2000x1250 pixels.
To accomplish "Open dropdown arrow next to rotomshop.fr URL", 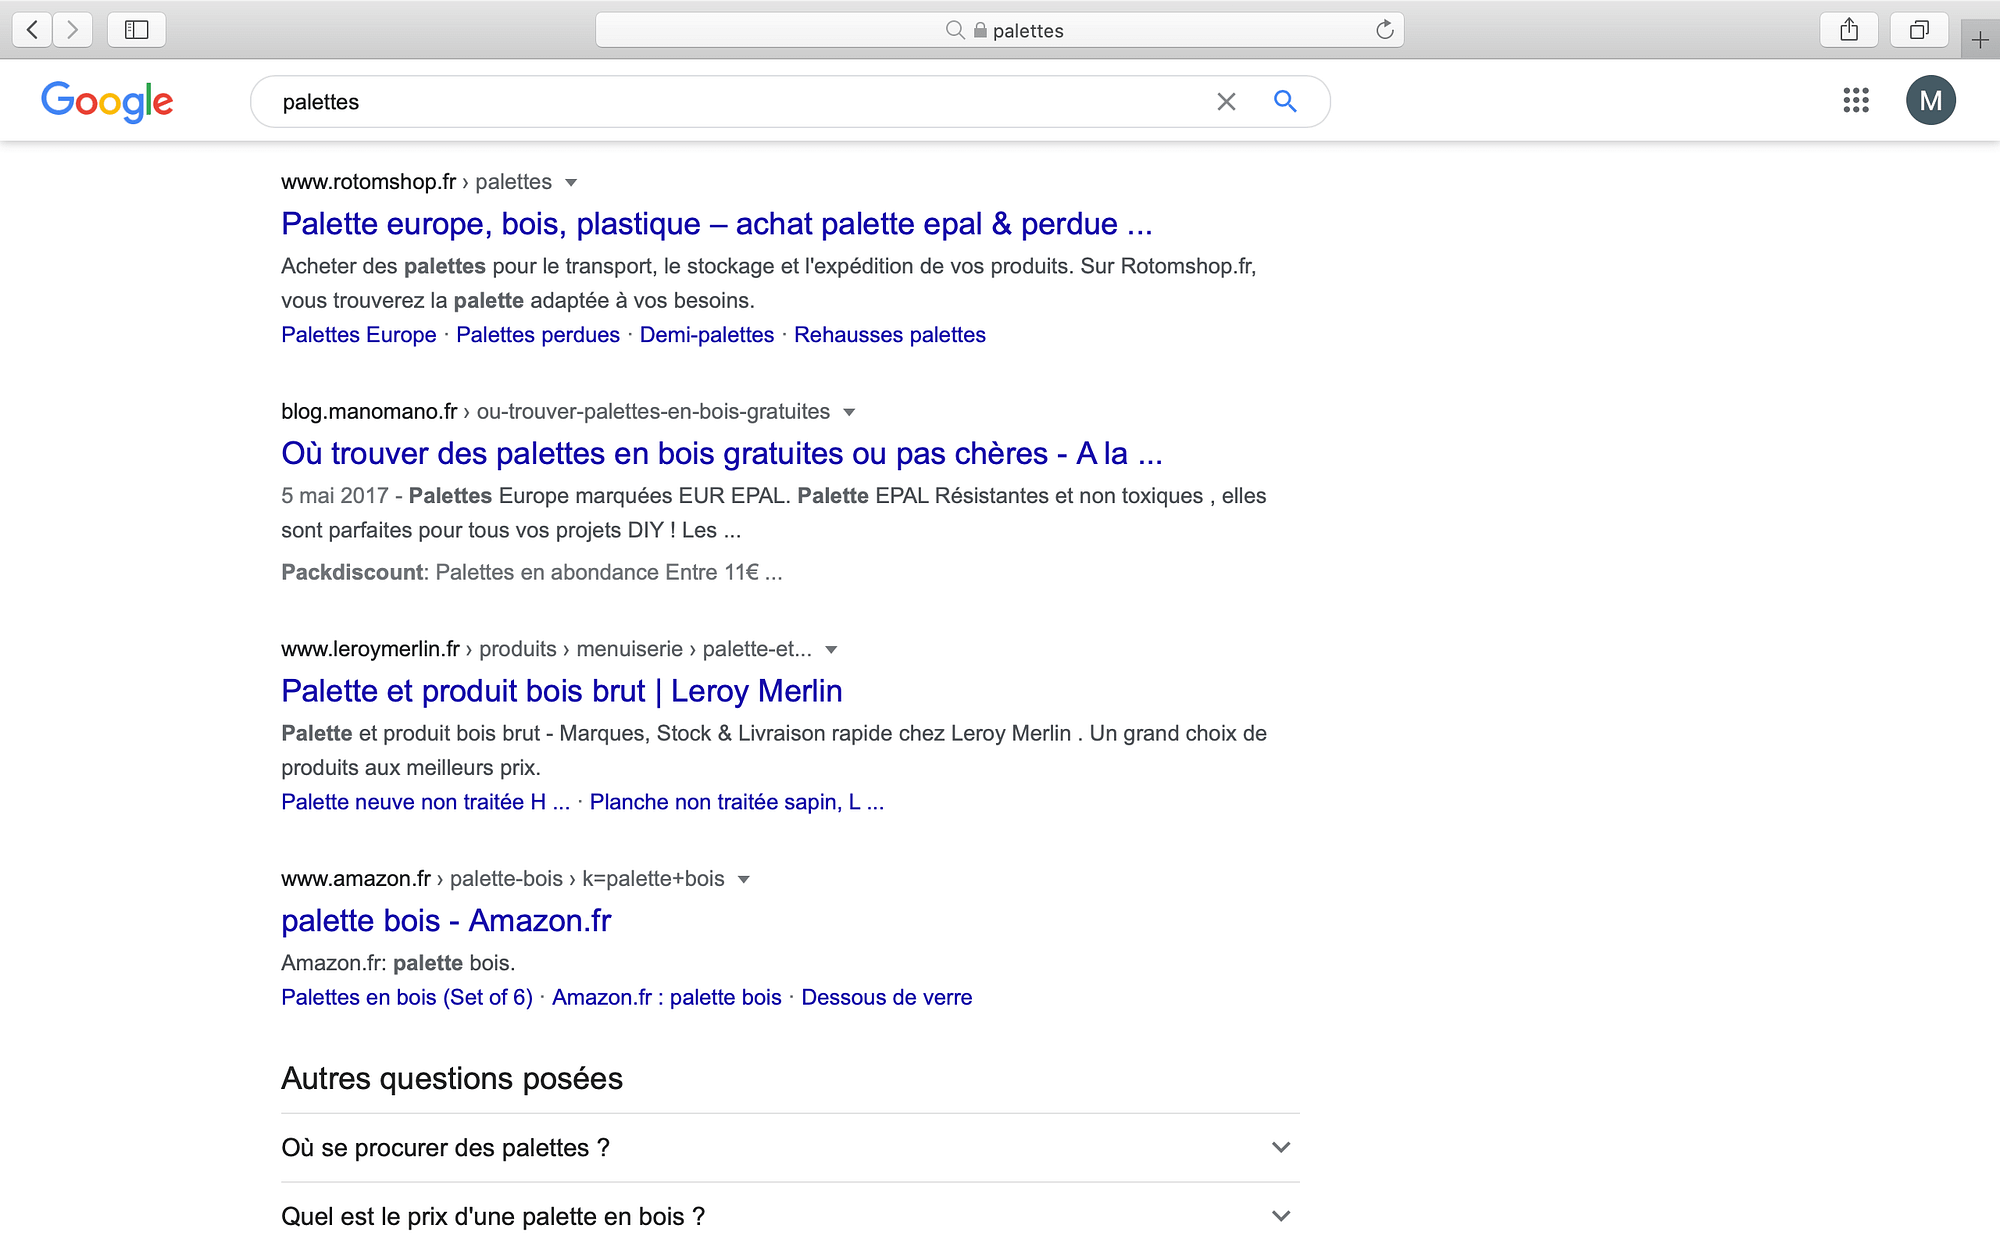I will click(x=571, y=182).
